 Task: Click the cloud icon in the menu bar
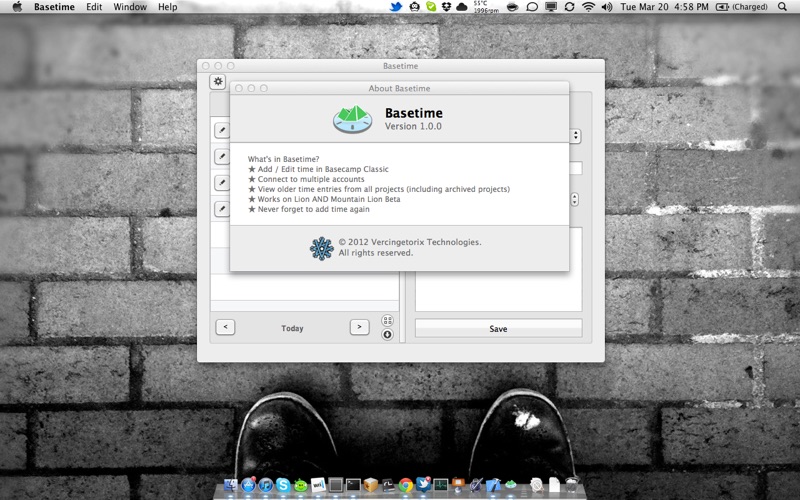click(x=462, y=7)
